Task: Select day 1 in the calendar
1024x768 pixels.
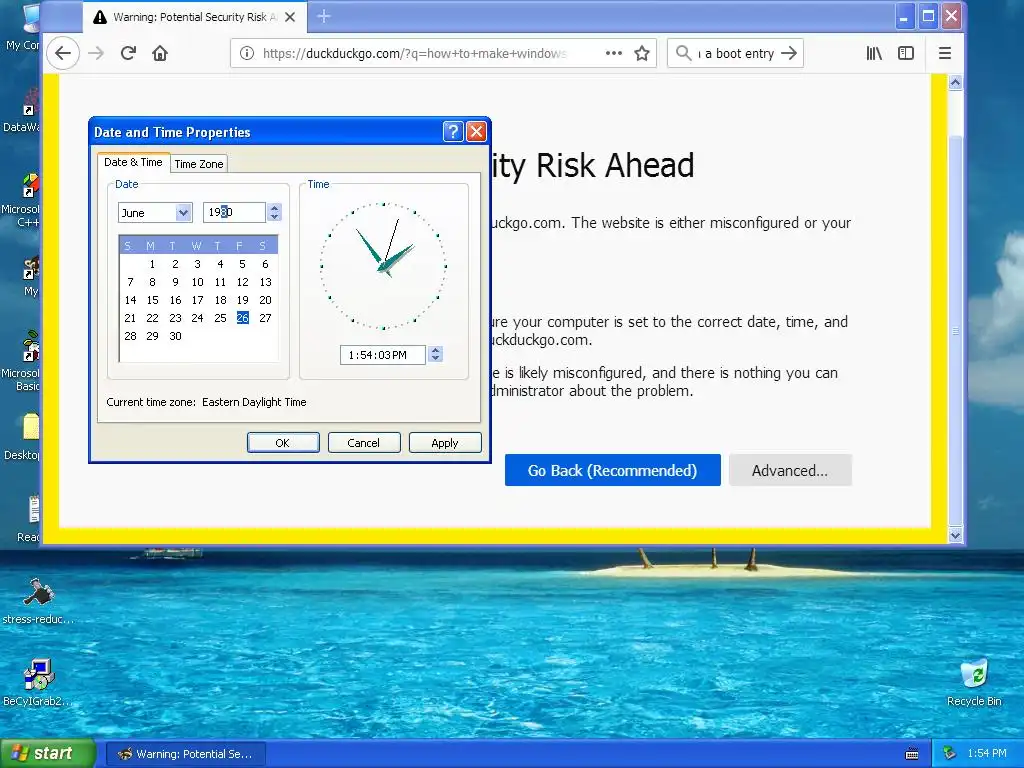Action: [x=152, y=264]
